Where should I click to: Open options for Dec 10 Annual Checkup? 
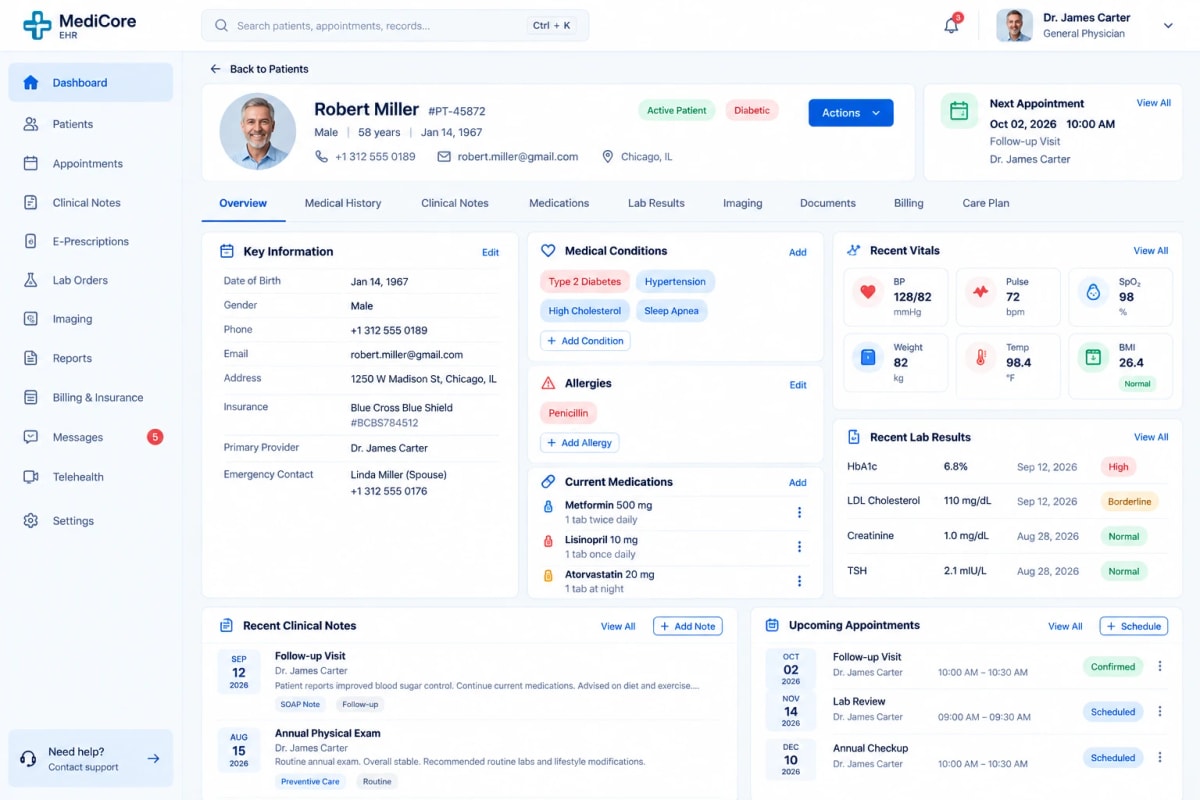pyautogui.click(x=1160, y=757)
